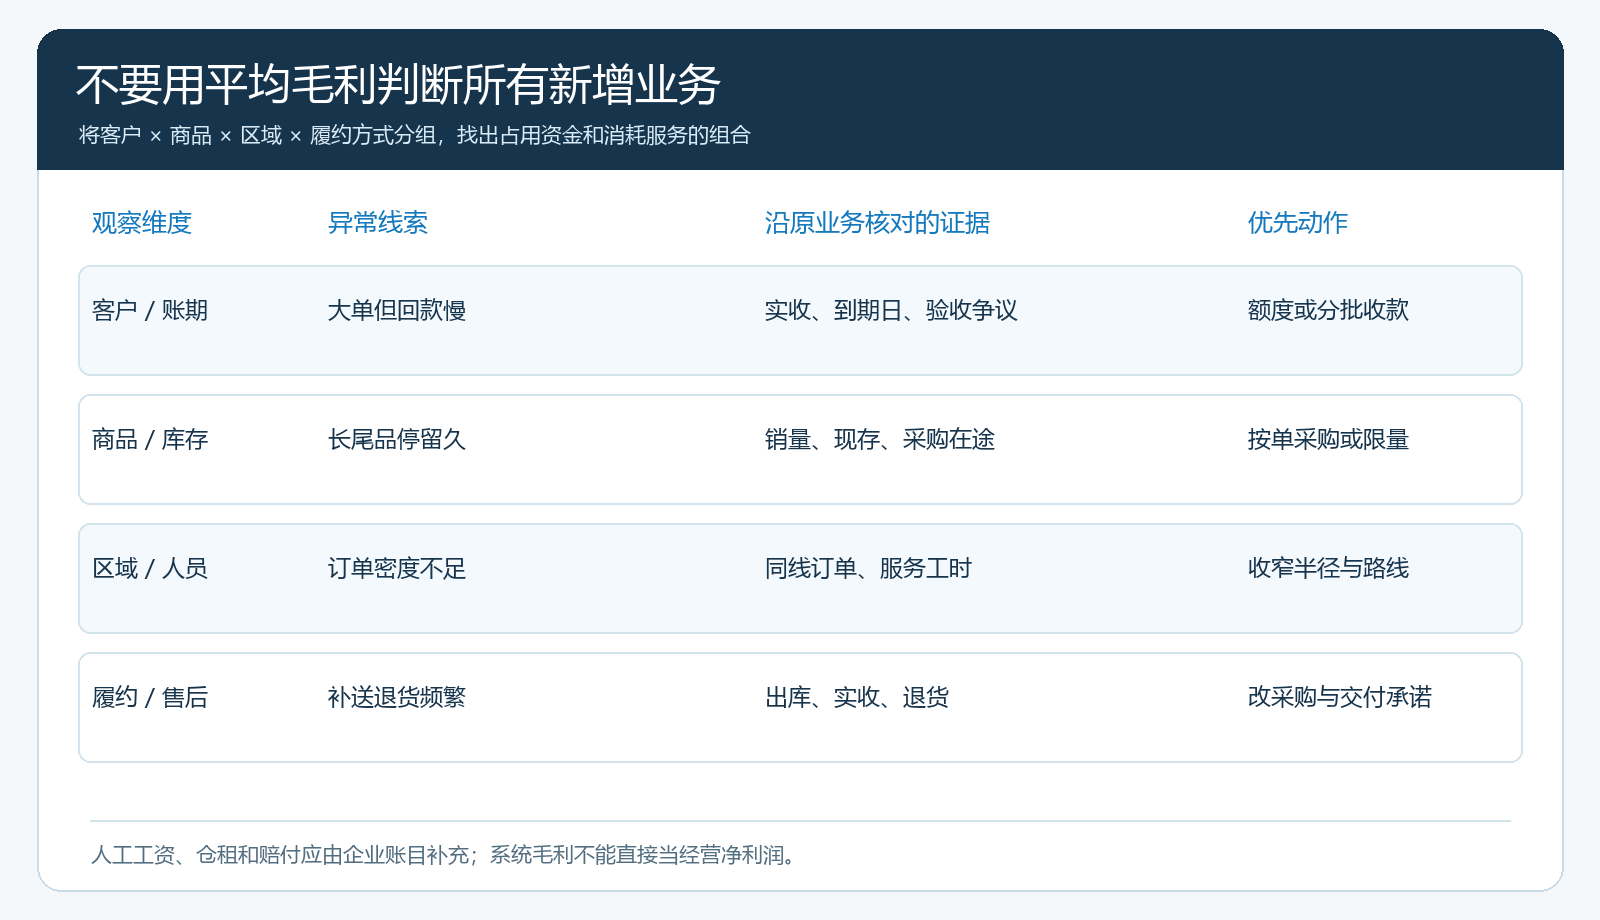Viewport: 1600px width, 920px height.
Task: Select the cell 大单但回款慢
Action: 397,310
